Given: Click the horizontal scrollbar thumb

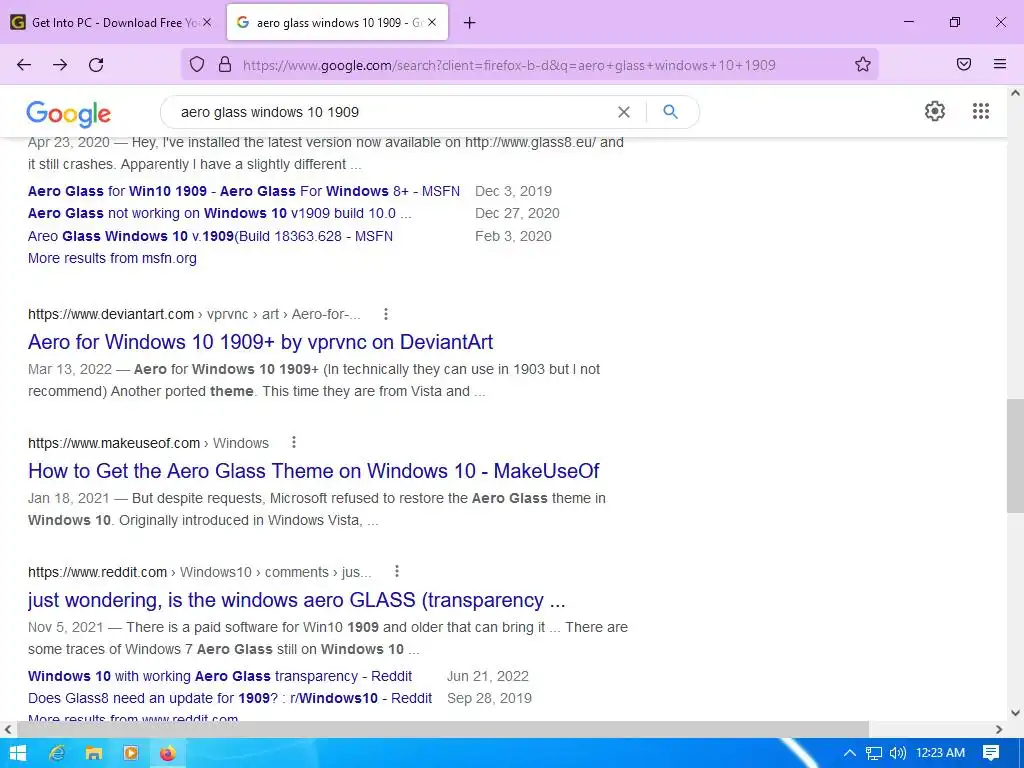Looking at the screenshot, I should 443,729.
